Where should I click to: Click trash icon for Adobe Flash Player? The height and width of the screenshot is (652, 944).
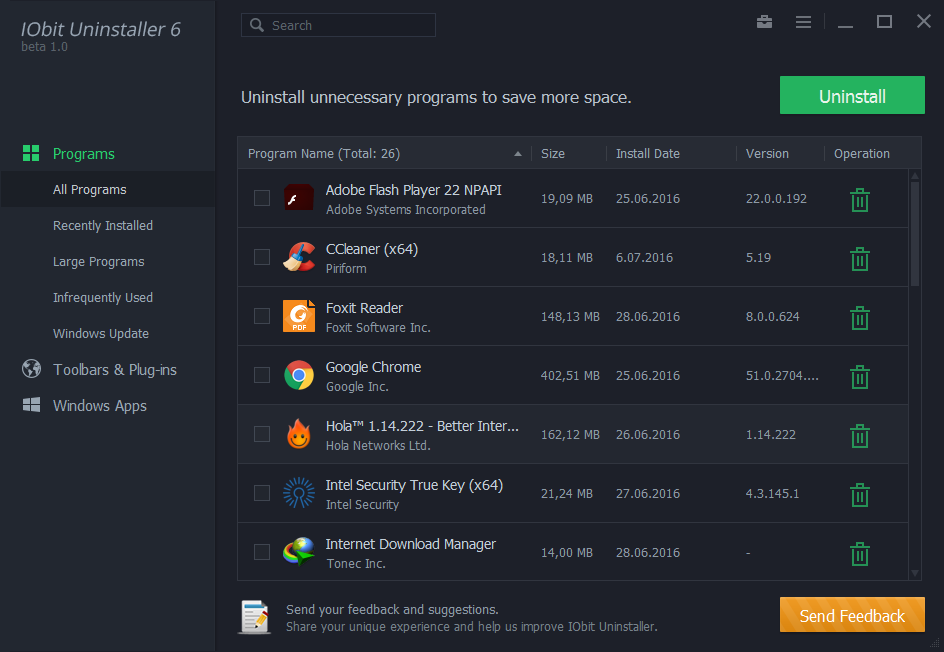pos(860,200)
